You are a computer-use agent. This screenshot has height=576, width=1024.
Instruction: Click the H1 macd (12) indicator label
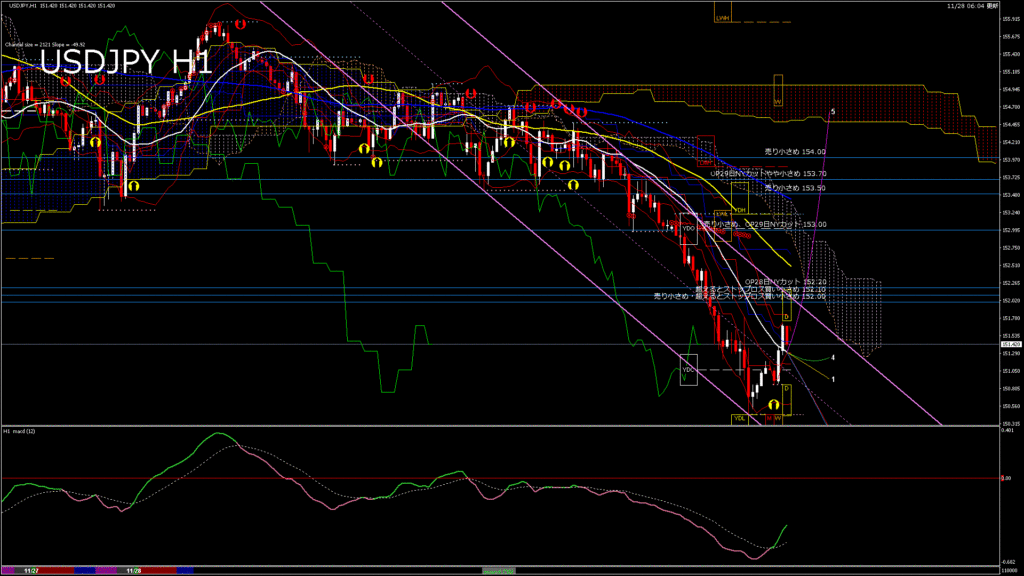[x=20, y=431]
